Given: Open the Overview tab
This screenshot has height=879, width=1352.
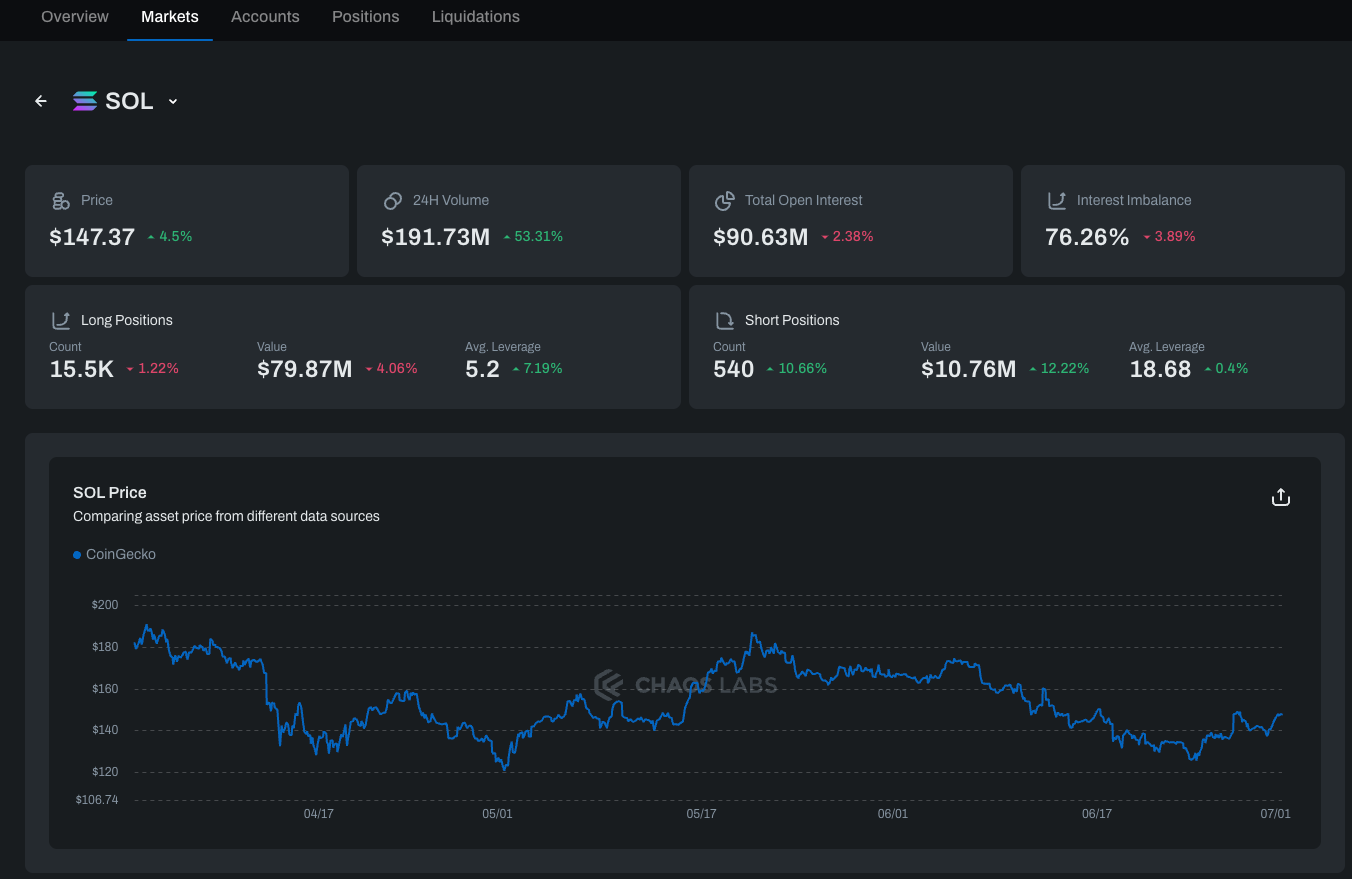Looking at the screenshot, I should [x=75, y=17].
